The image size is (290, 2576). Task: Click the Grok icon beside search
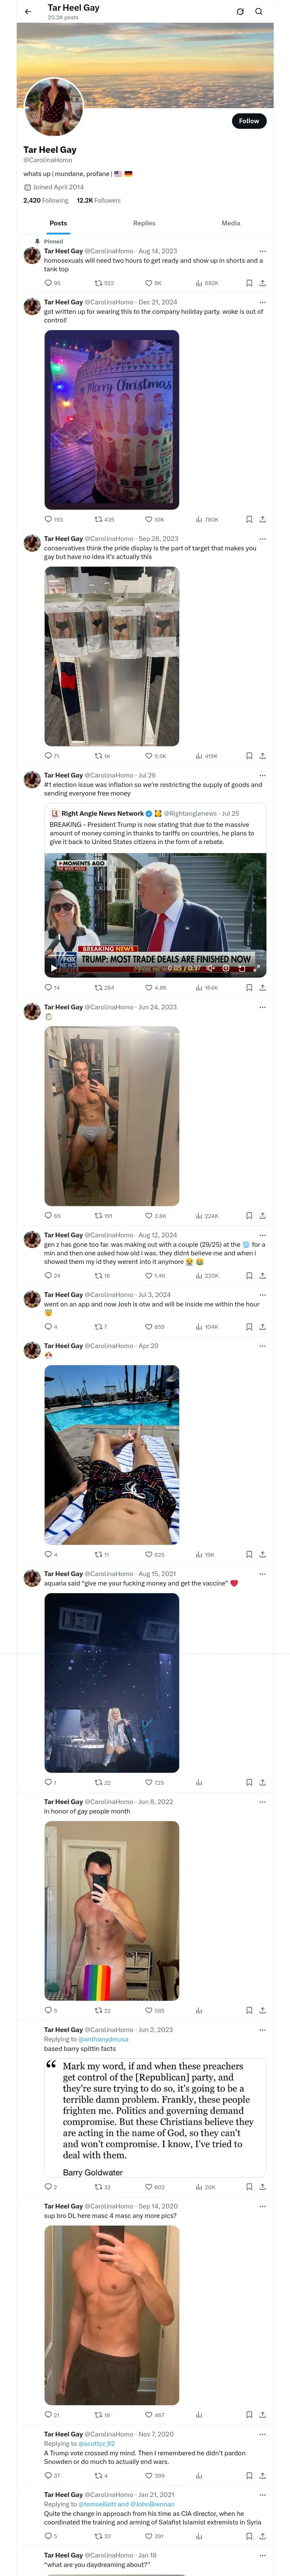point(240,12)
